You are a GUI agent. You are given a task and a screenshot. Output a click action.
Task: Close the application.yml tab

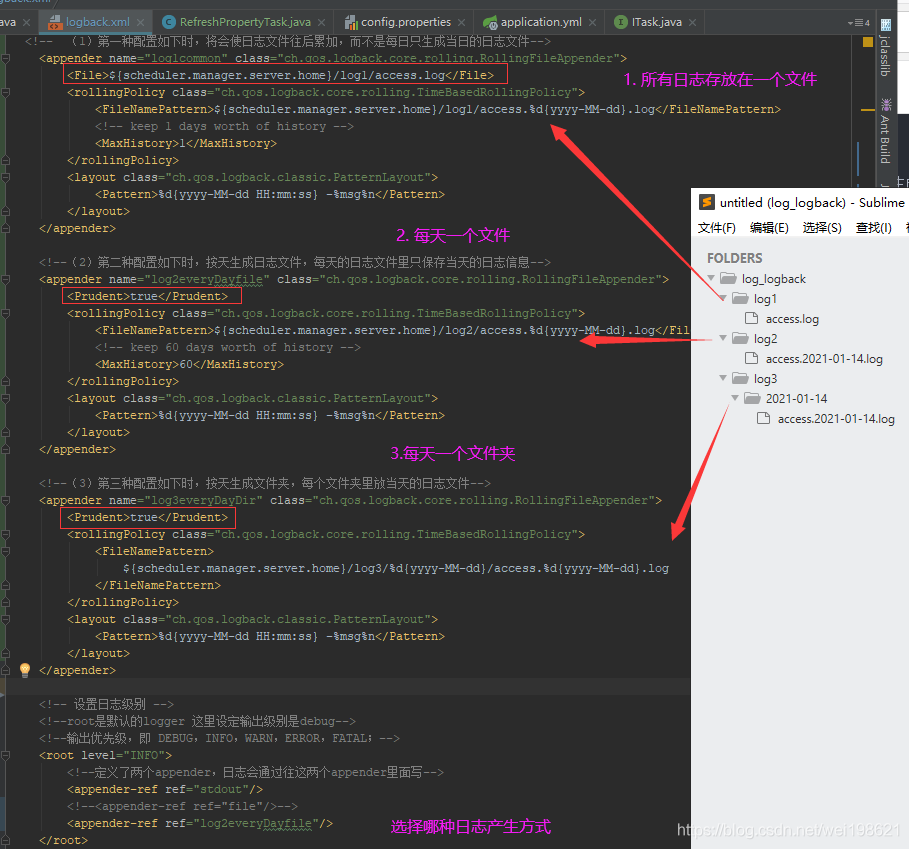(x=592, y=23)
